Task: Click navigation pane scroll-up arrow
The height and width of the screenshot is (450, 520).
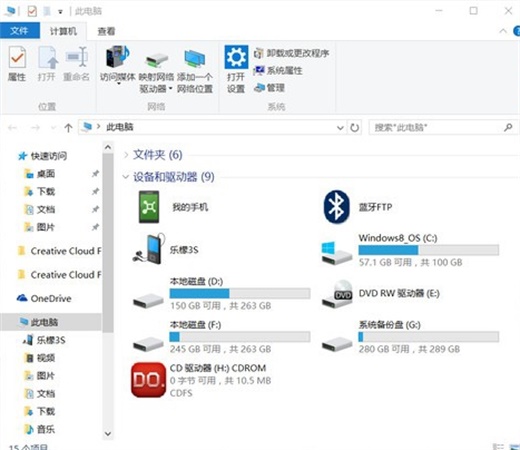Action: 108,147
